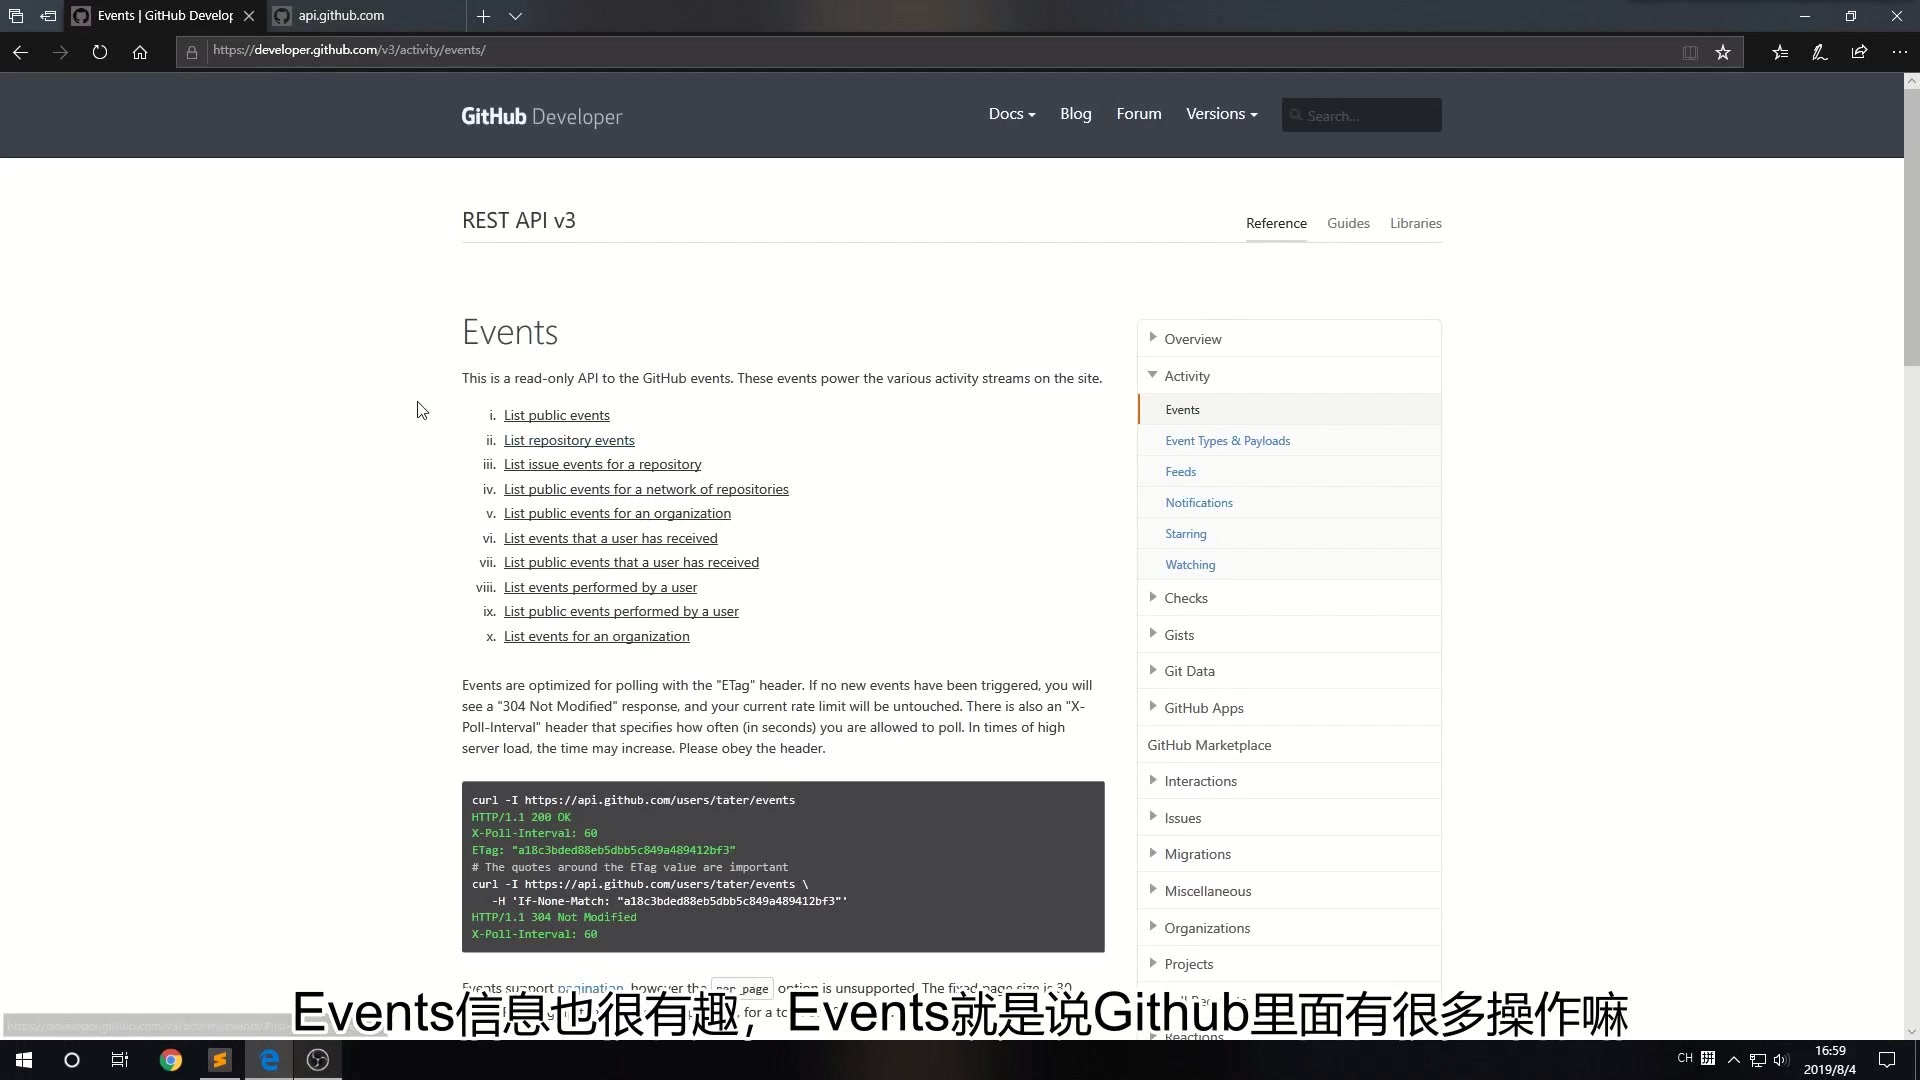1920x1080 pixels.
Task: Open Sublime Text from taskbar
Action: [220, 1060]
